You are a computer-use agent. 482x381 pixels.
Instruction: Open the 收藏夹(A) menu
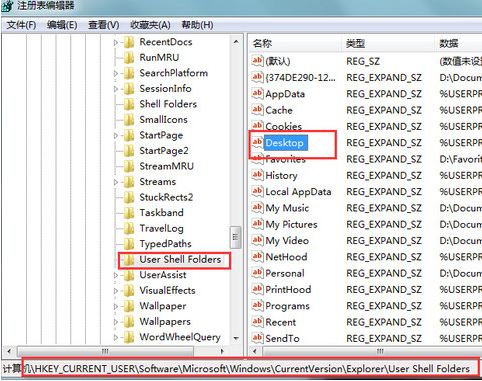click(150, 25)
